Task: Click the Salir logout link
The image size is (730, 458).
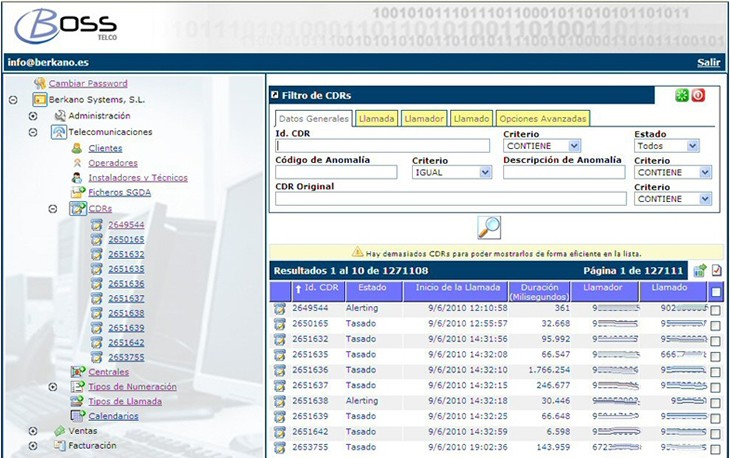Action: coord(708,62)
